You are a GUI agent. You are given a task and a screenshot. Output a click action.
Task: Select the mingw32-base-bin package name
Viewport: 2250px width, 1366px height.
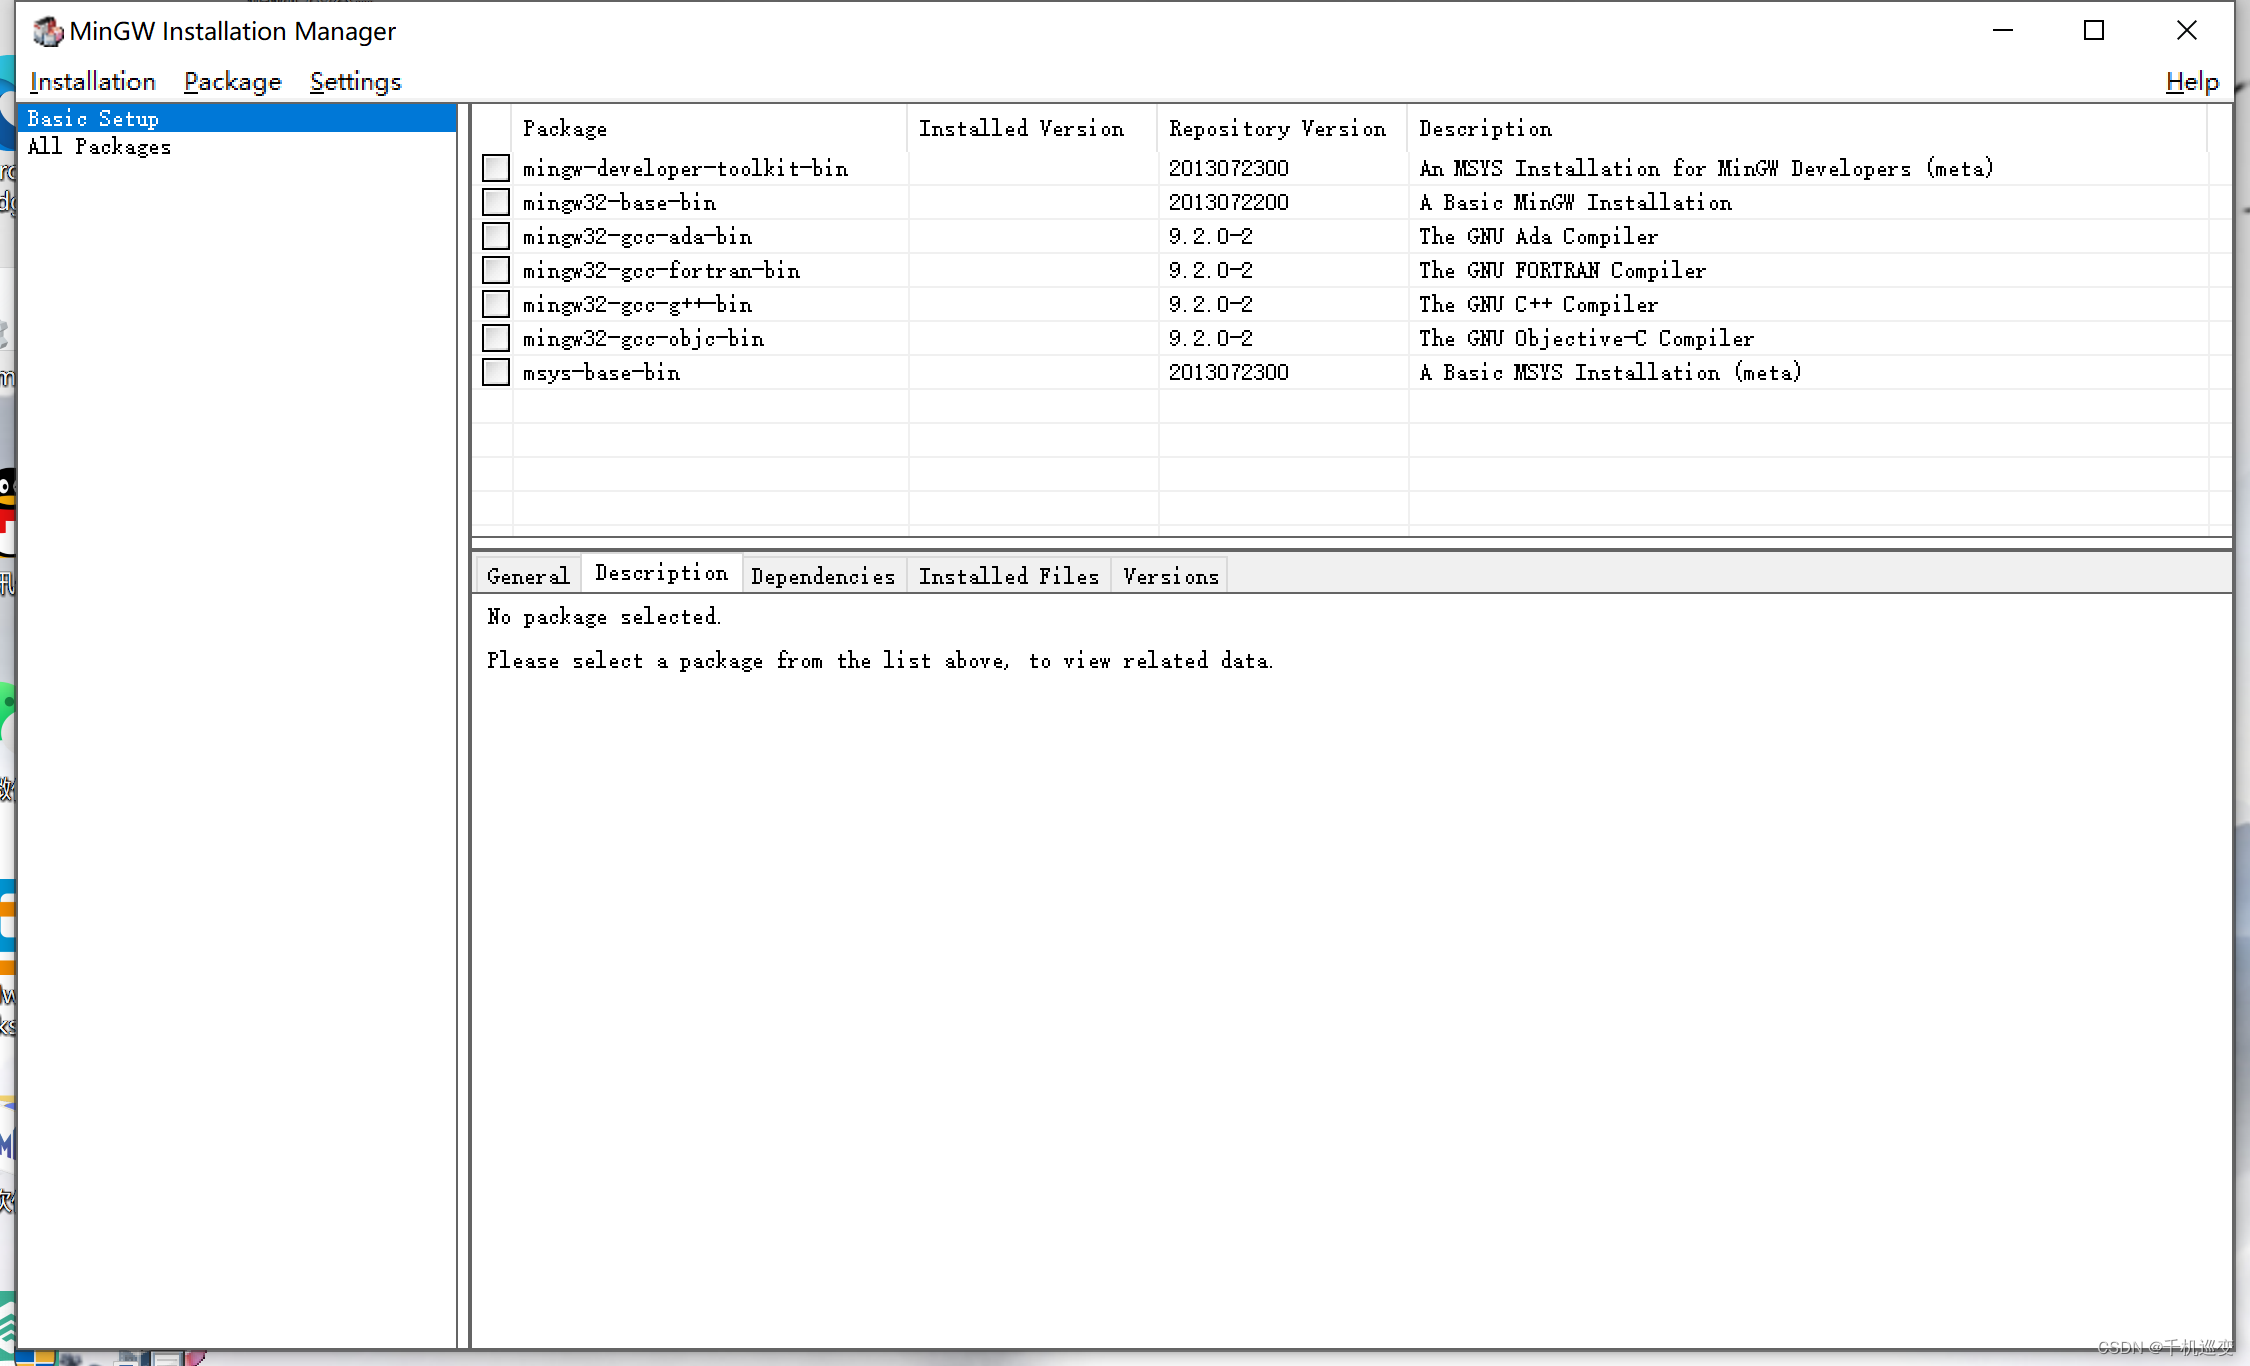(x=619, y=202)
